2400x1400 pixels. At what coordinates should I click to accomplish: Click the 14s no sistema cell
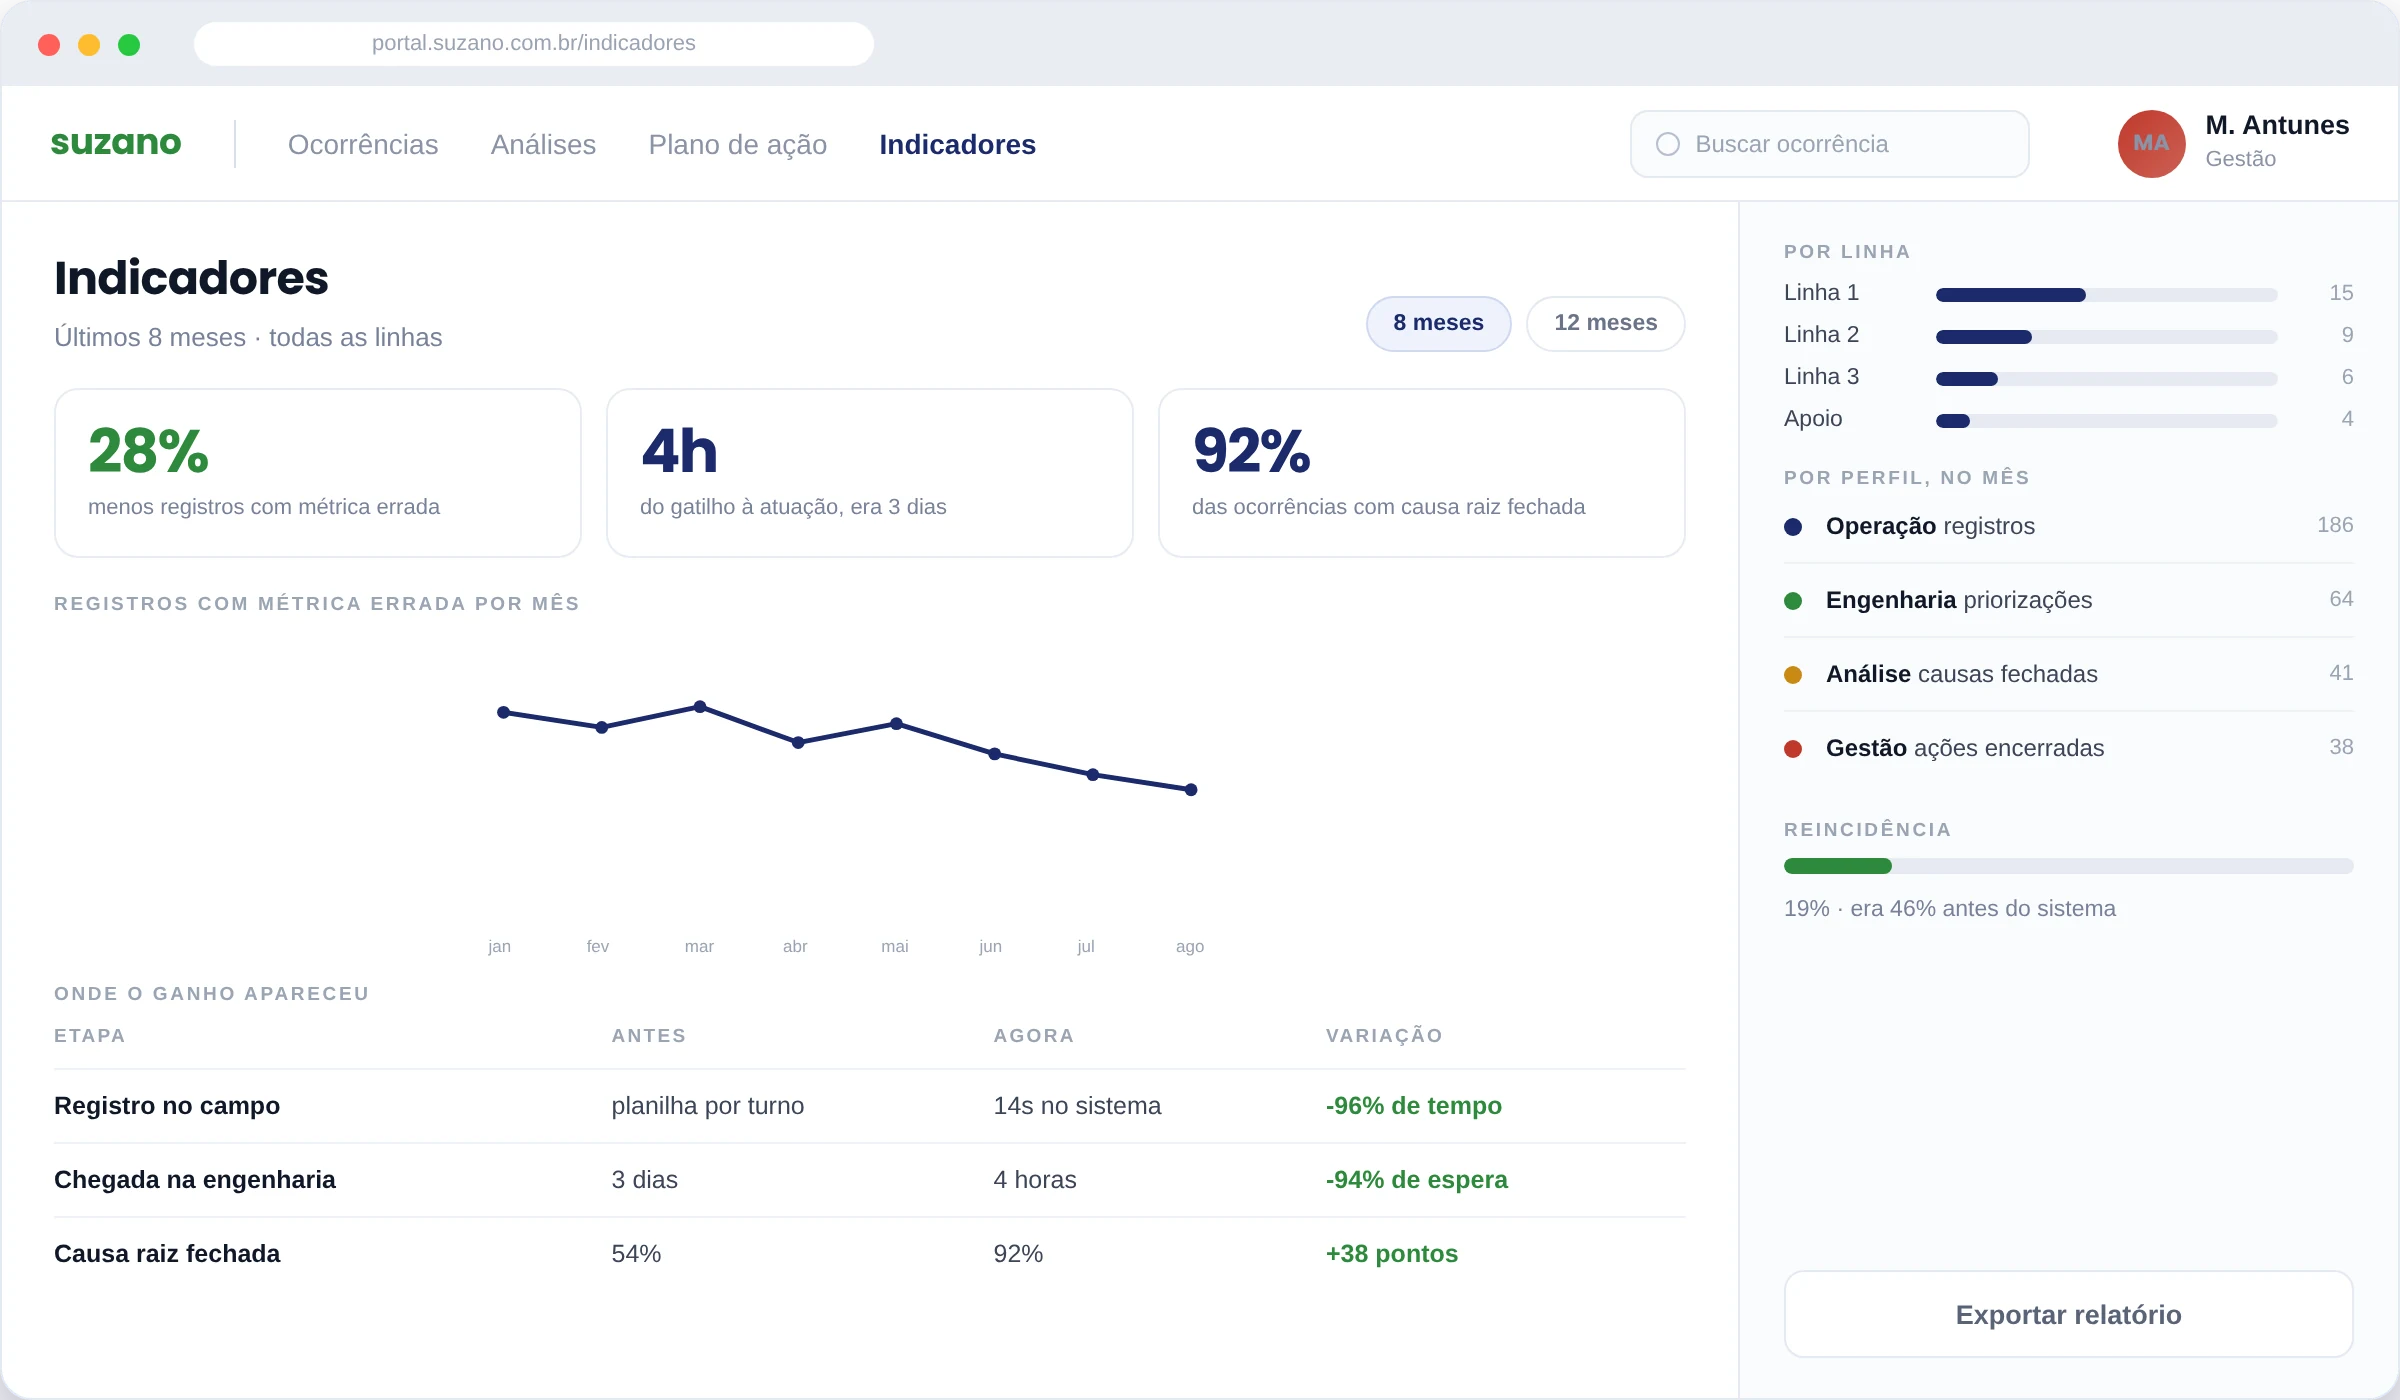1077,1106
